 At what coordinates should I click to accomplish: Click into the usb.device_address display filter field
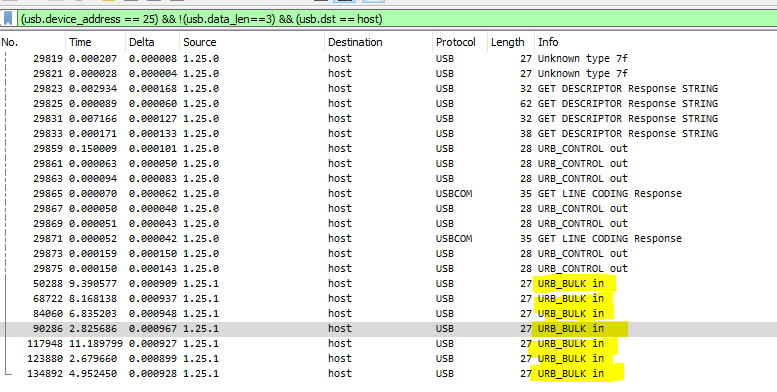click(396, 19)
